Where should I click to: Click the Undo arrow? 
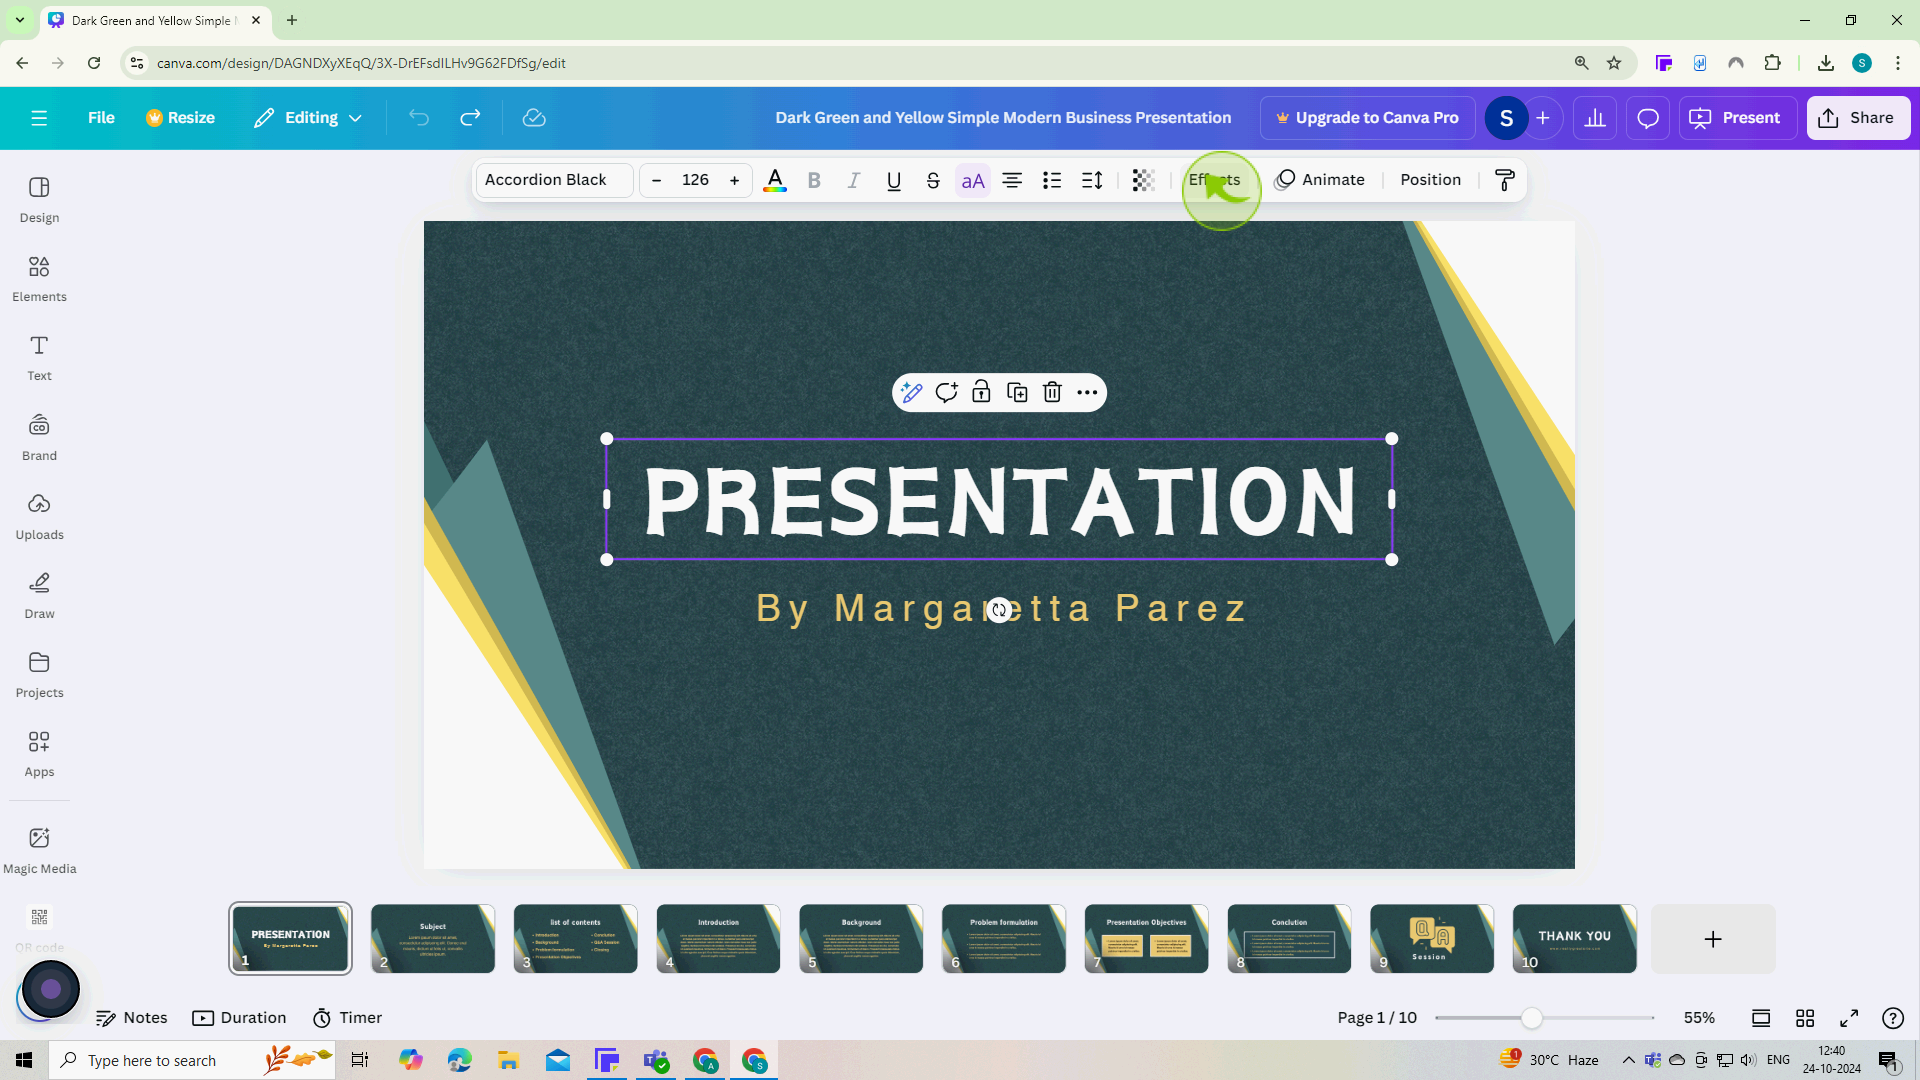pos(419,118)
